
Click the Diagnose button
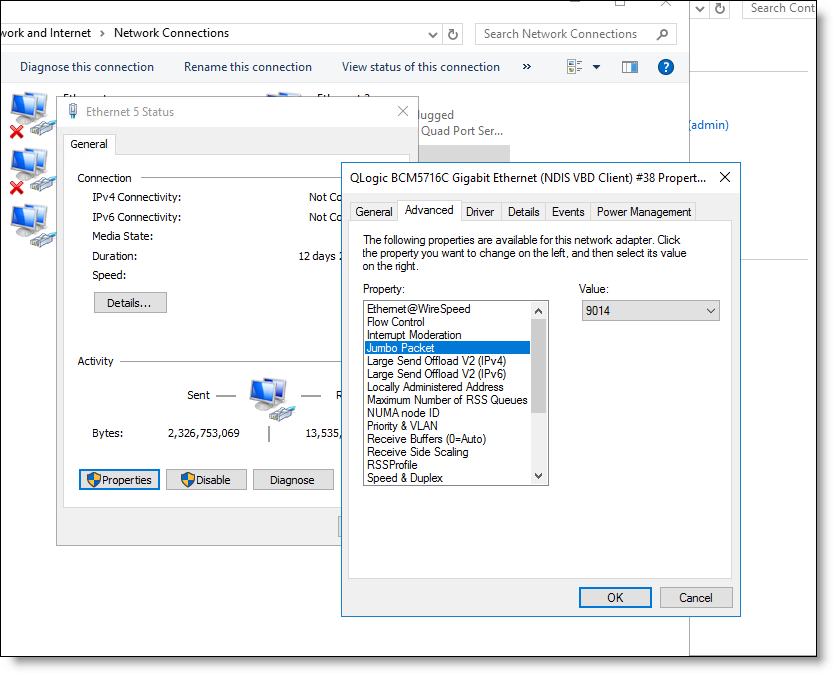pyautogui.click(x=293, y=480)
